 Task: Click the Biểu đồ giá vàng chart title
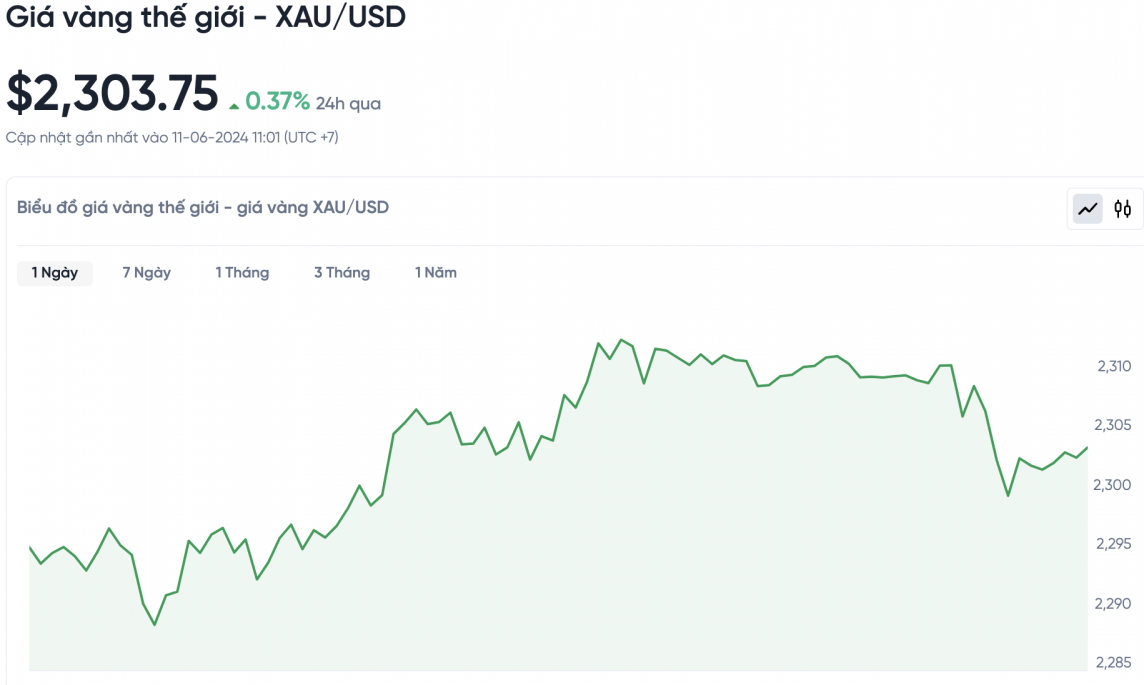pos(203,207)
